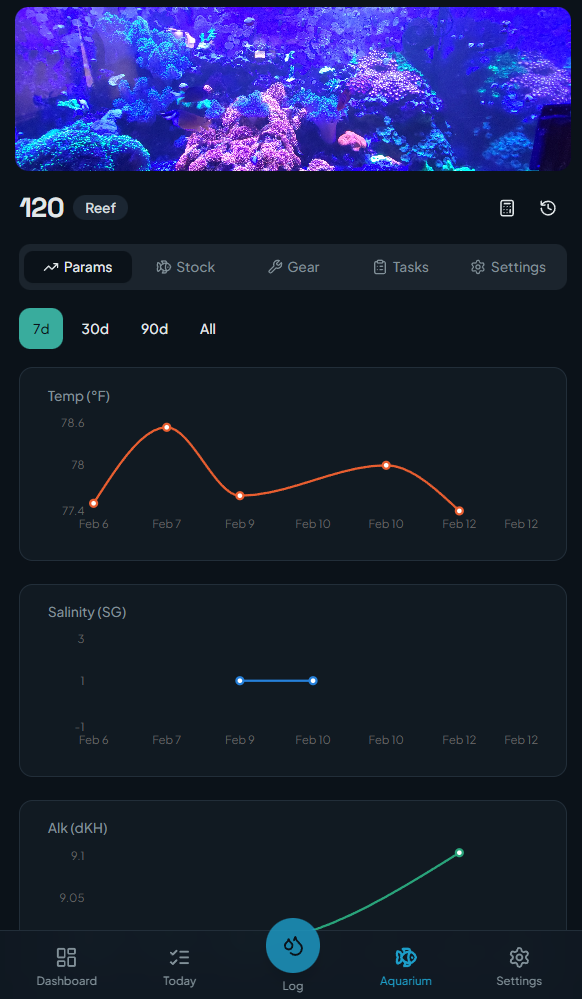Choose the 90d time range
582x999 pixels.
[x=154, y=329]
